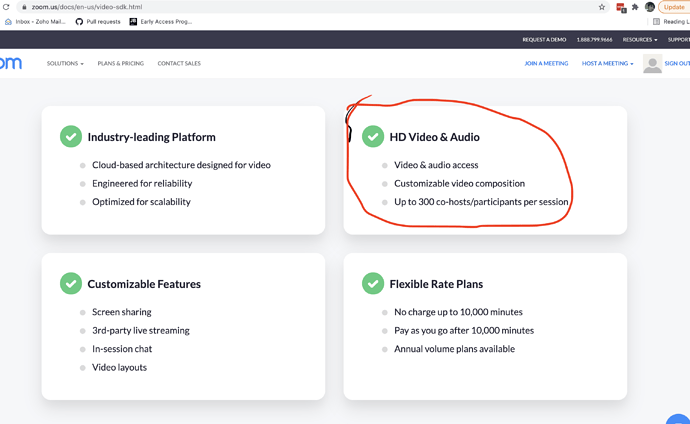Click 'Customizable video composition' text

[x=459, y=183]
